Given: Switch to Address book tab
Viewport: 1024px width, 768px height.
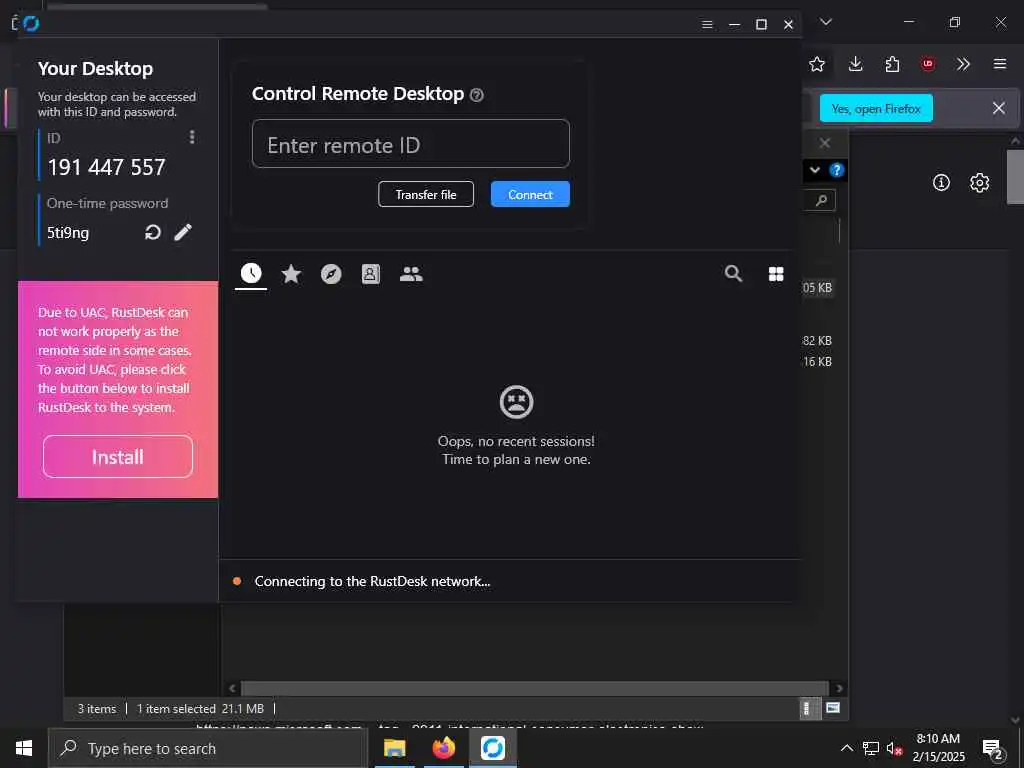Looking at the screenshot, I should pyautogui.click(x=371, y=274).
